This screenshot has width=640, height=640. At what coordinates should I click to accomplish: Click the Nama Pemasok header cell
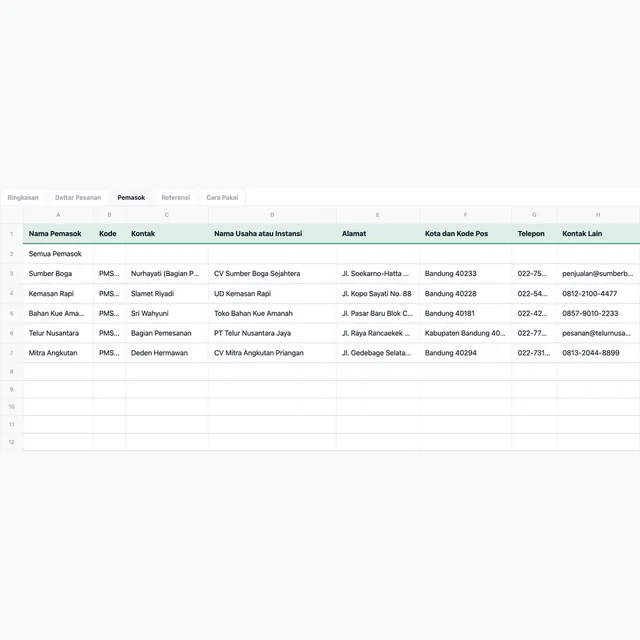click(58, 233)
